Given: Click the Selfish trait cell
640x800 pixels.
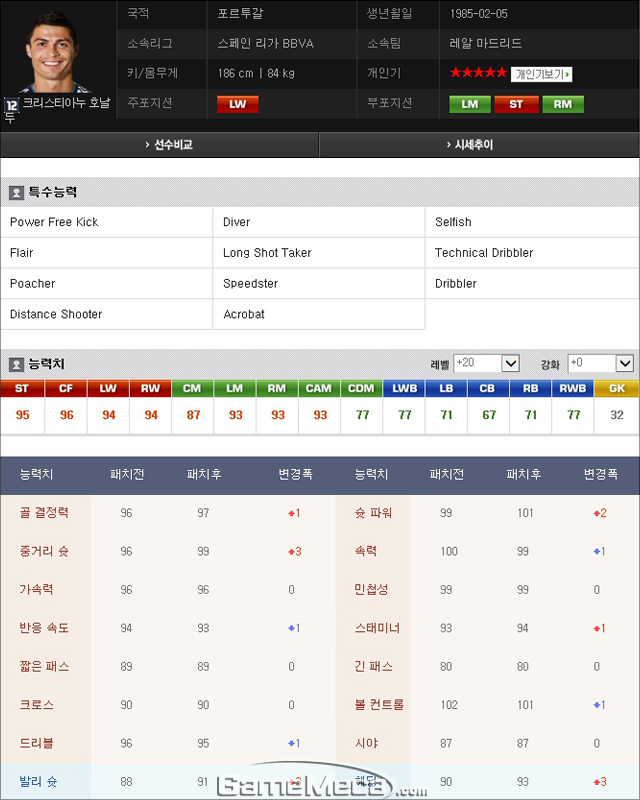Looking at the screenshot, I should coord(532,222).
